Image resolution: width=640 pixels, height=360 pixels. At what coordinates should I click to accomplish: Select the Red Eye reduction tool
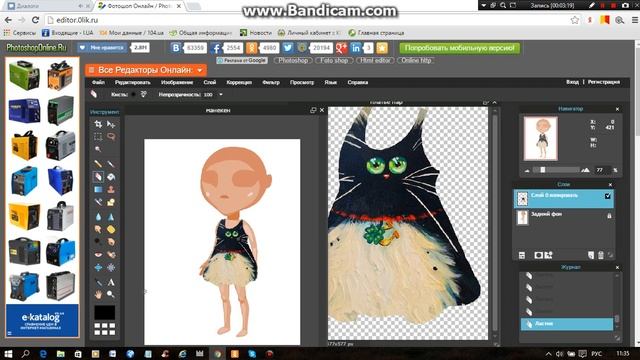click(98, 255)
